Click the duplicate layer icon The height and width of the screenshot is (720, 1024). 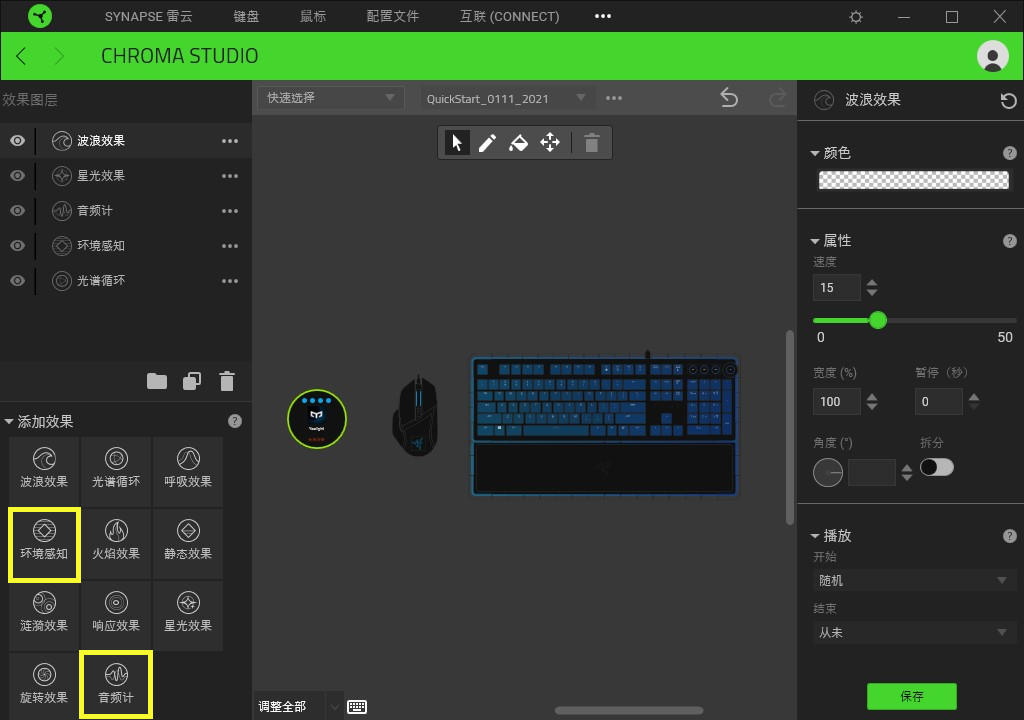(x=192, y=381)
